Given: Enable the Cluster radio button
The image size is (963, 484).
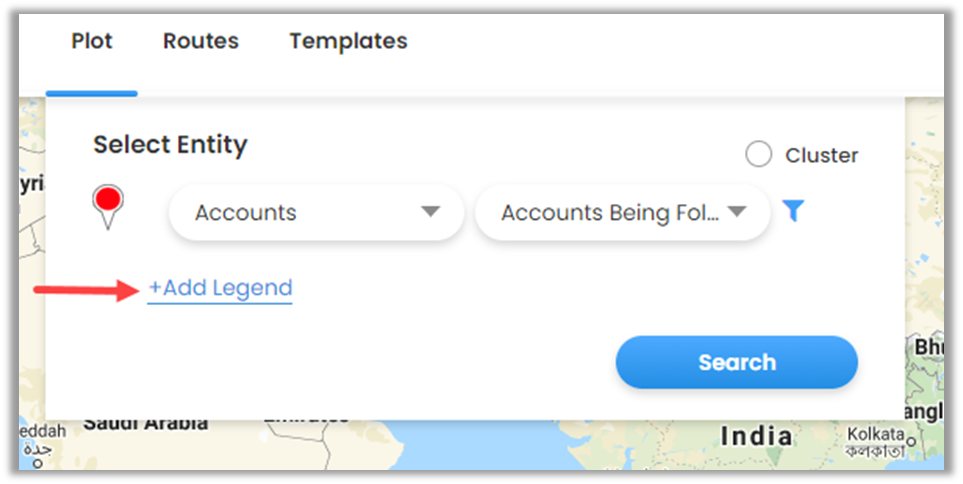Looking at the screenshot, I should click(759, 155).
